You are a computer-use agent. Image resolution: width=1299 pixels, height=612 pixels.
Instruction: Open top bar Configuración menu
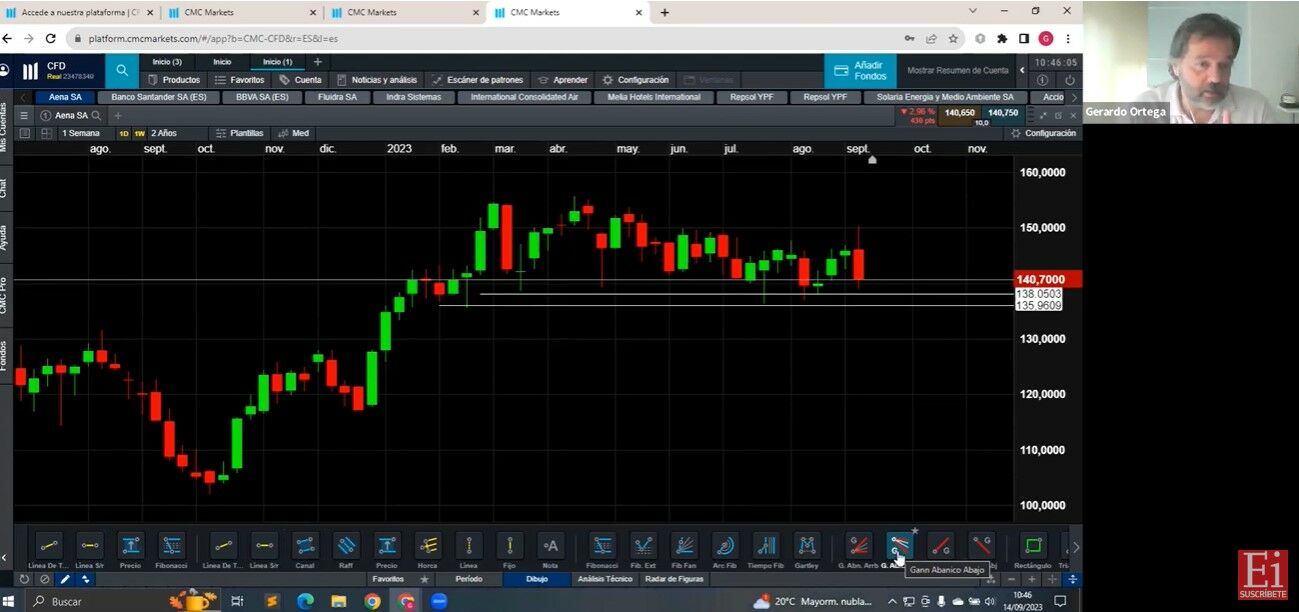(636, 80)
